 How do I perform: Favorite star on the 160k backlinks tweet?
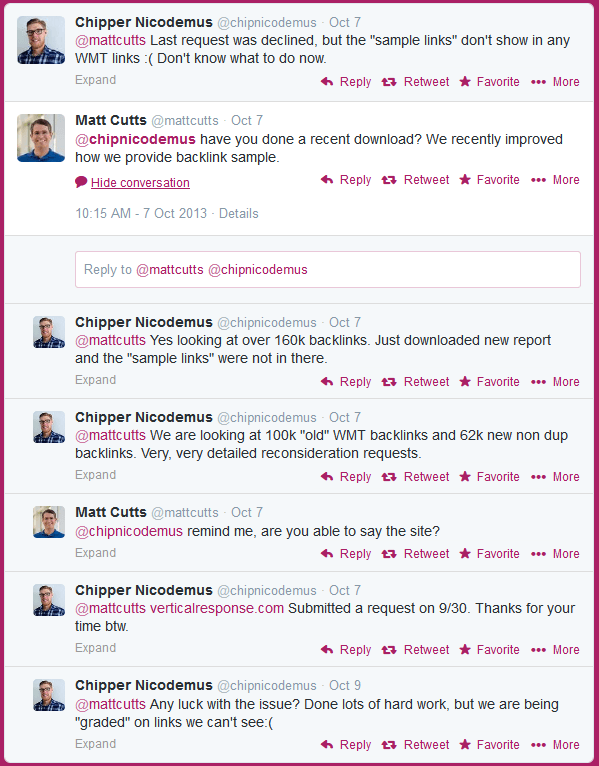(x=465, y=382)
